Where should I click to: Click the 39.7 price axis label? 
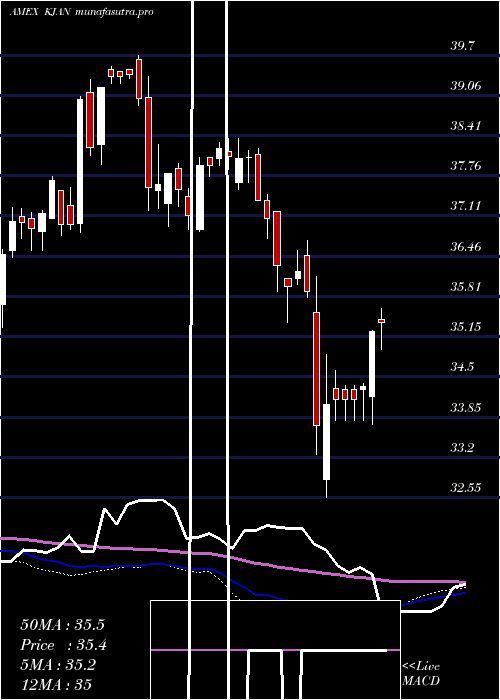[463, 46]
